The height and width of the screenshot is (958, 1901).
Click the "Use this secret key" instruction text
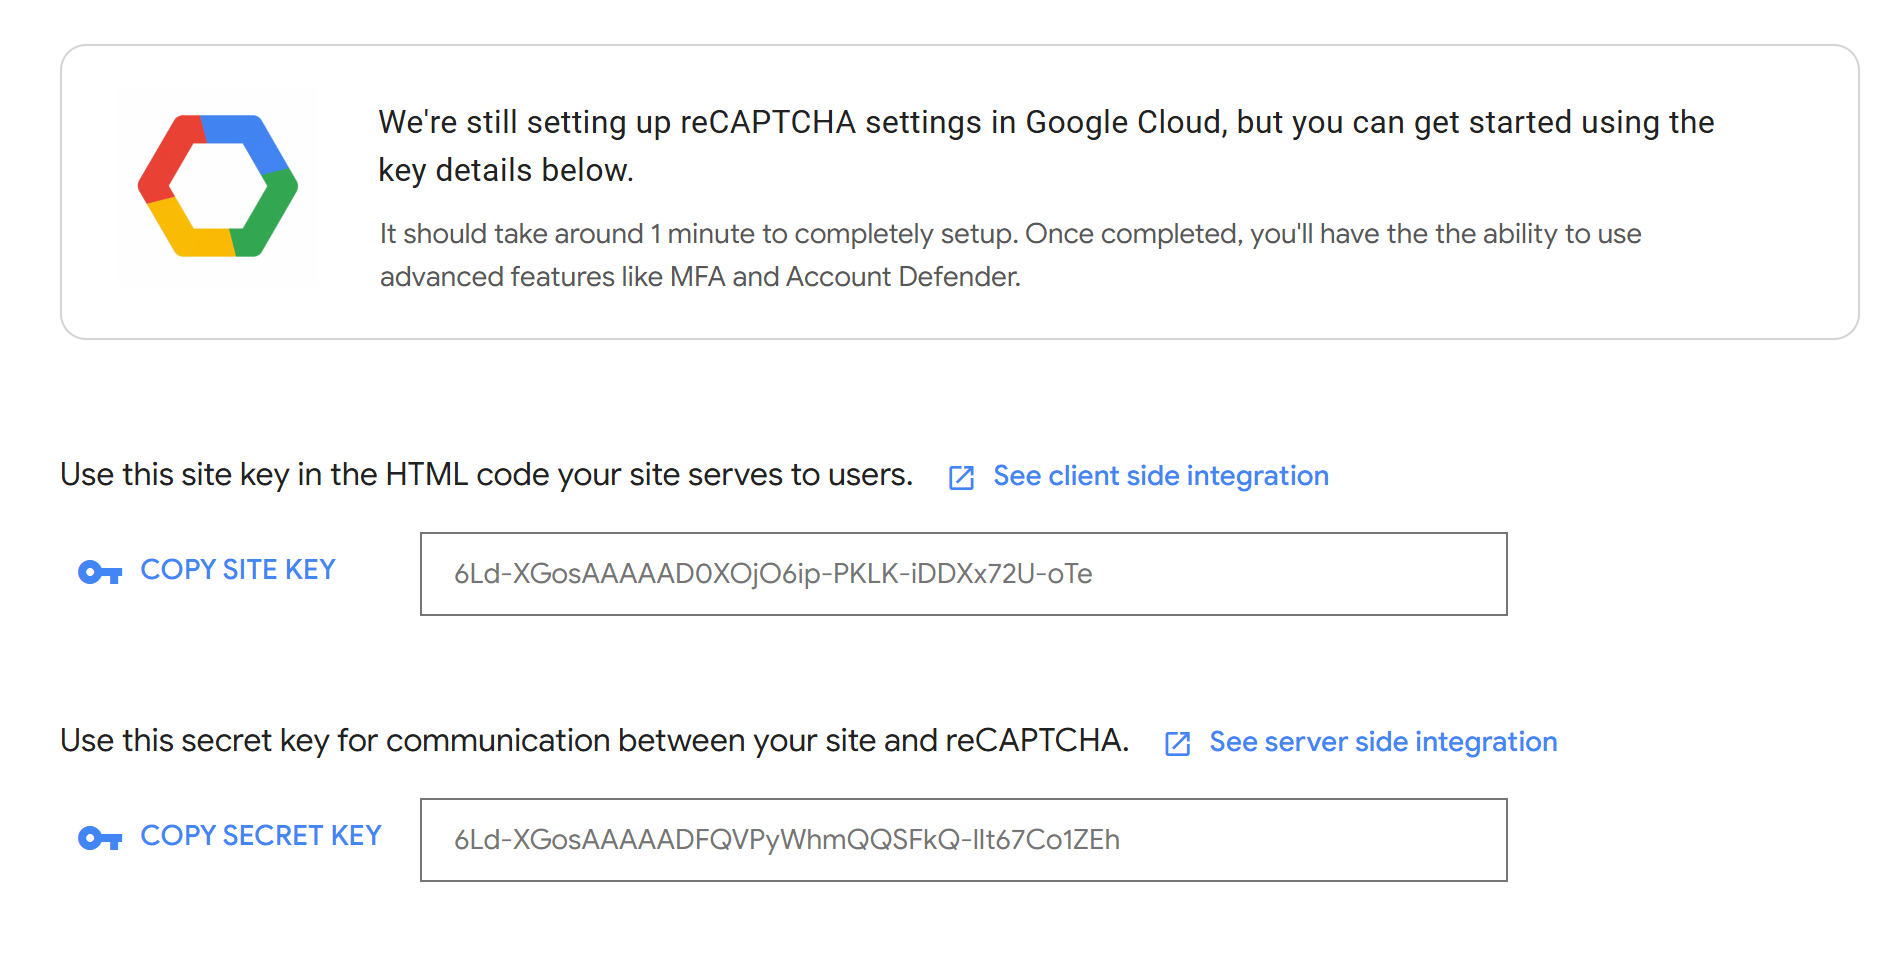[x=594, y=741]
